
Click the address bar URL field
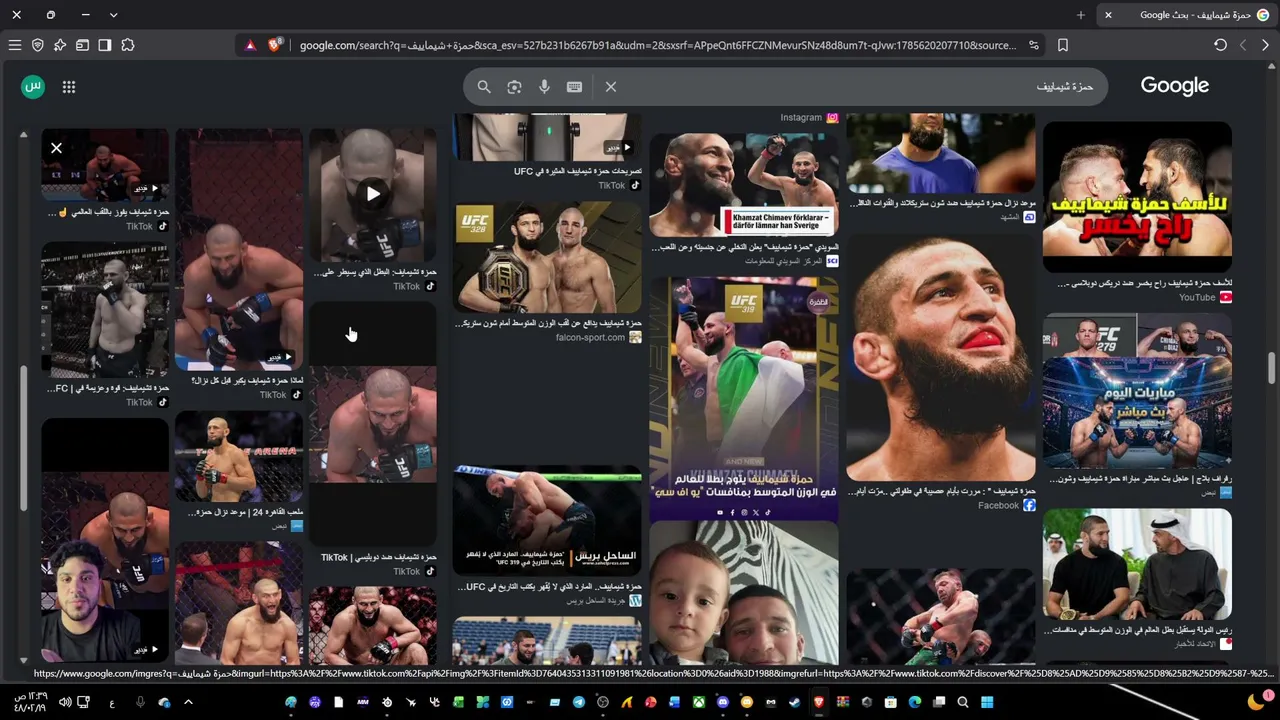[x=657, y=45]
